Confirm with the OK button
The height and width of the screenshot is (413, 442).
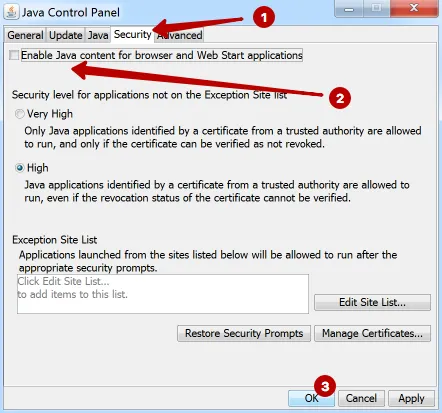point(311,398)
